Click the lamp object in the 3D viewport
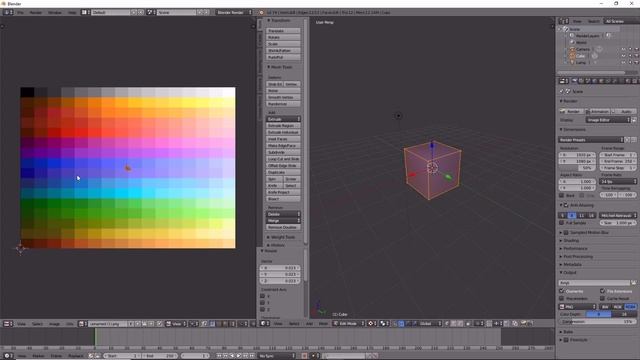The height and width of the screenshot is (360, 640). tap(398, 116)
